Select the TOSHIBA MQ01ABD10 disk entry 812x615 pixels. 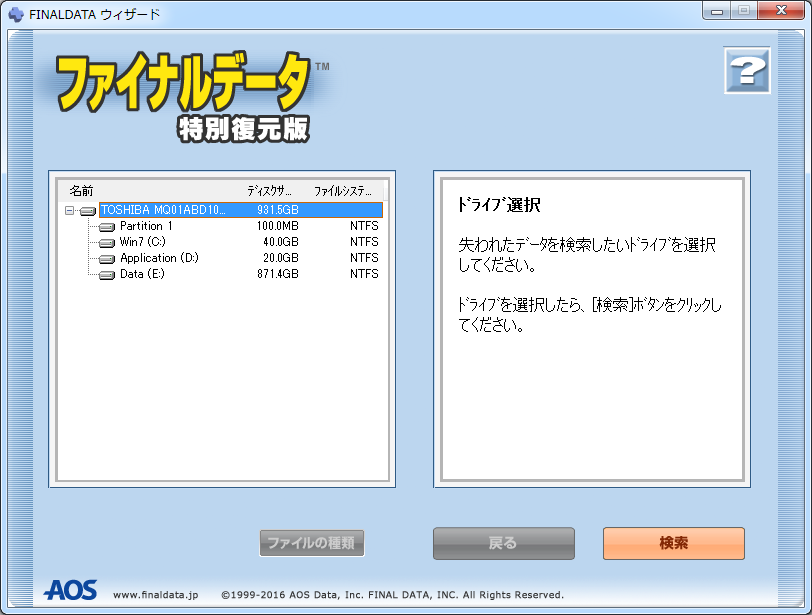[x=163, y=210]
